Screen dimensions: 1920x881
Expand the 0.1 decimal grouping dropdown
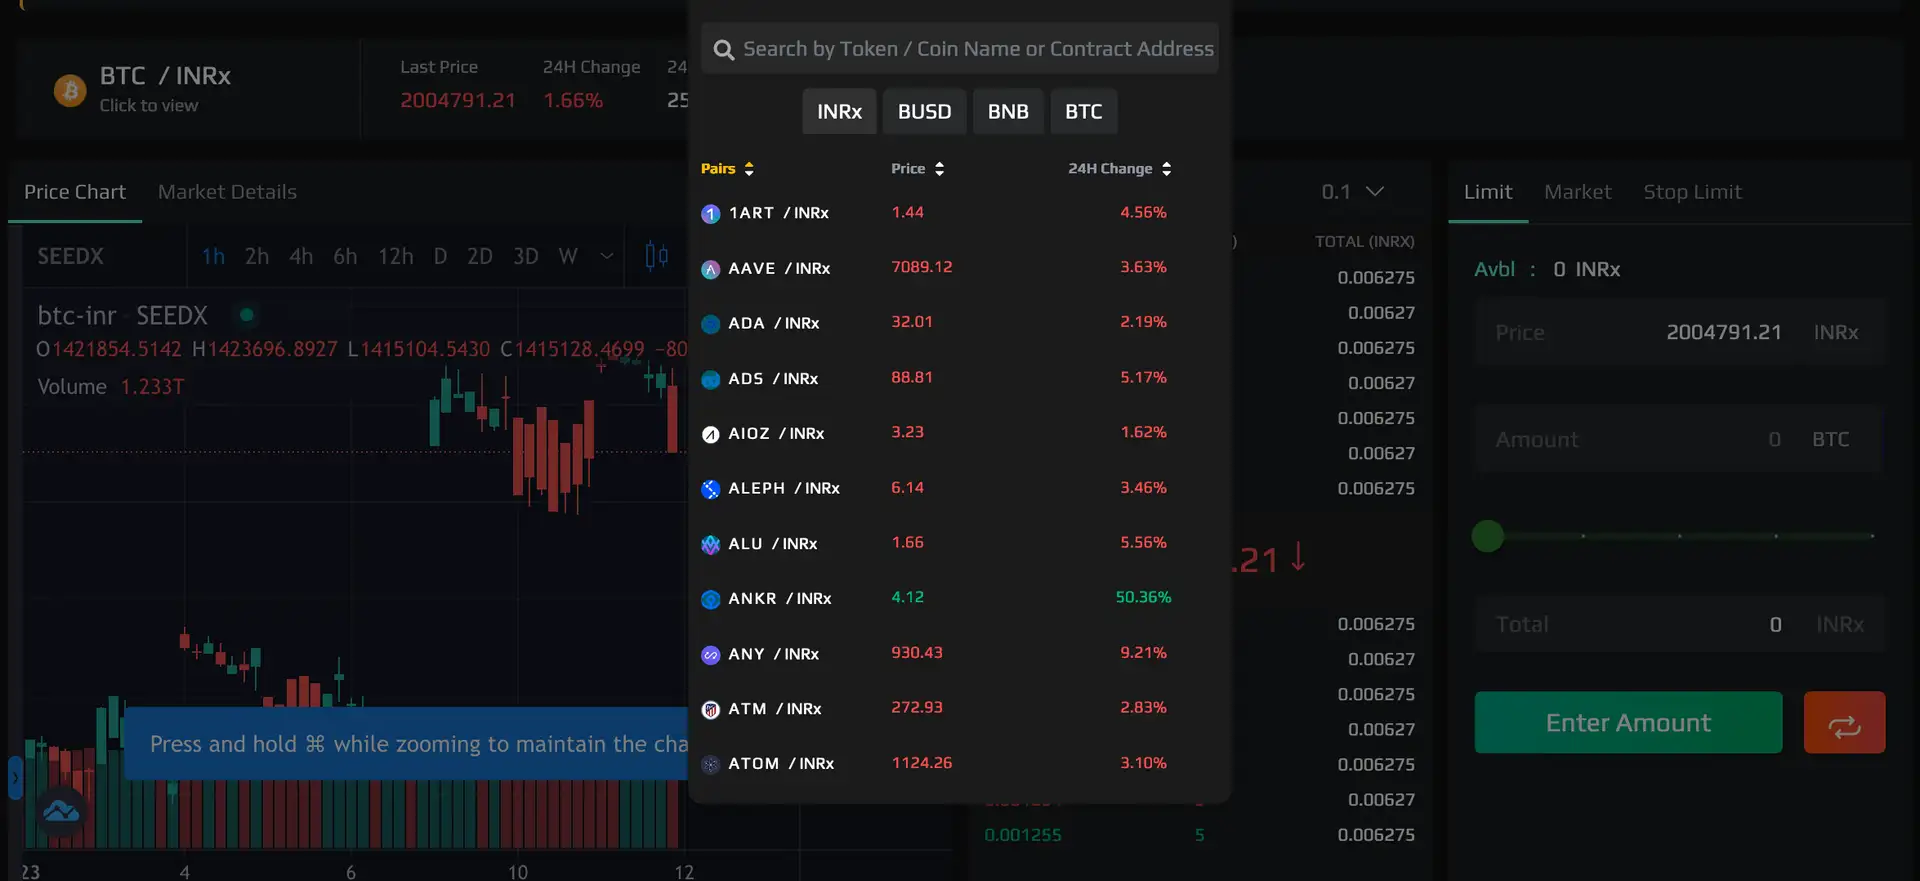(1352, 192)
